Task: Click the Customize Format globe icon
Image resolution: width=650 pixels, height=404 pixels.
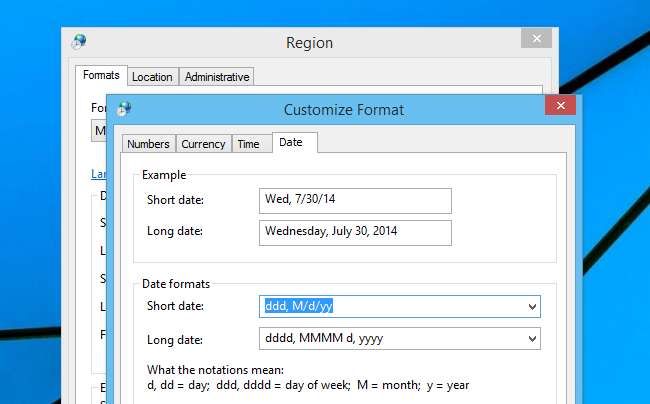Action: coord(125,108)
